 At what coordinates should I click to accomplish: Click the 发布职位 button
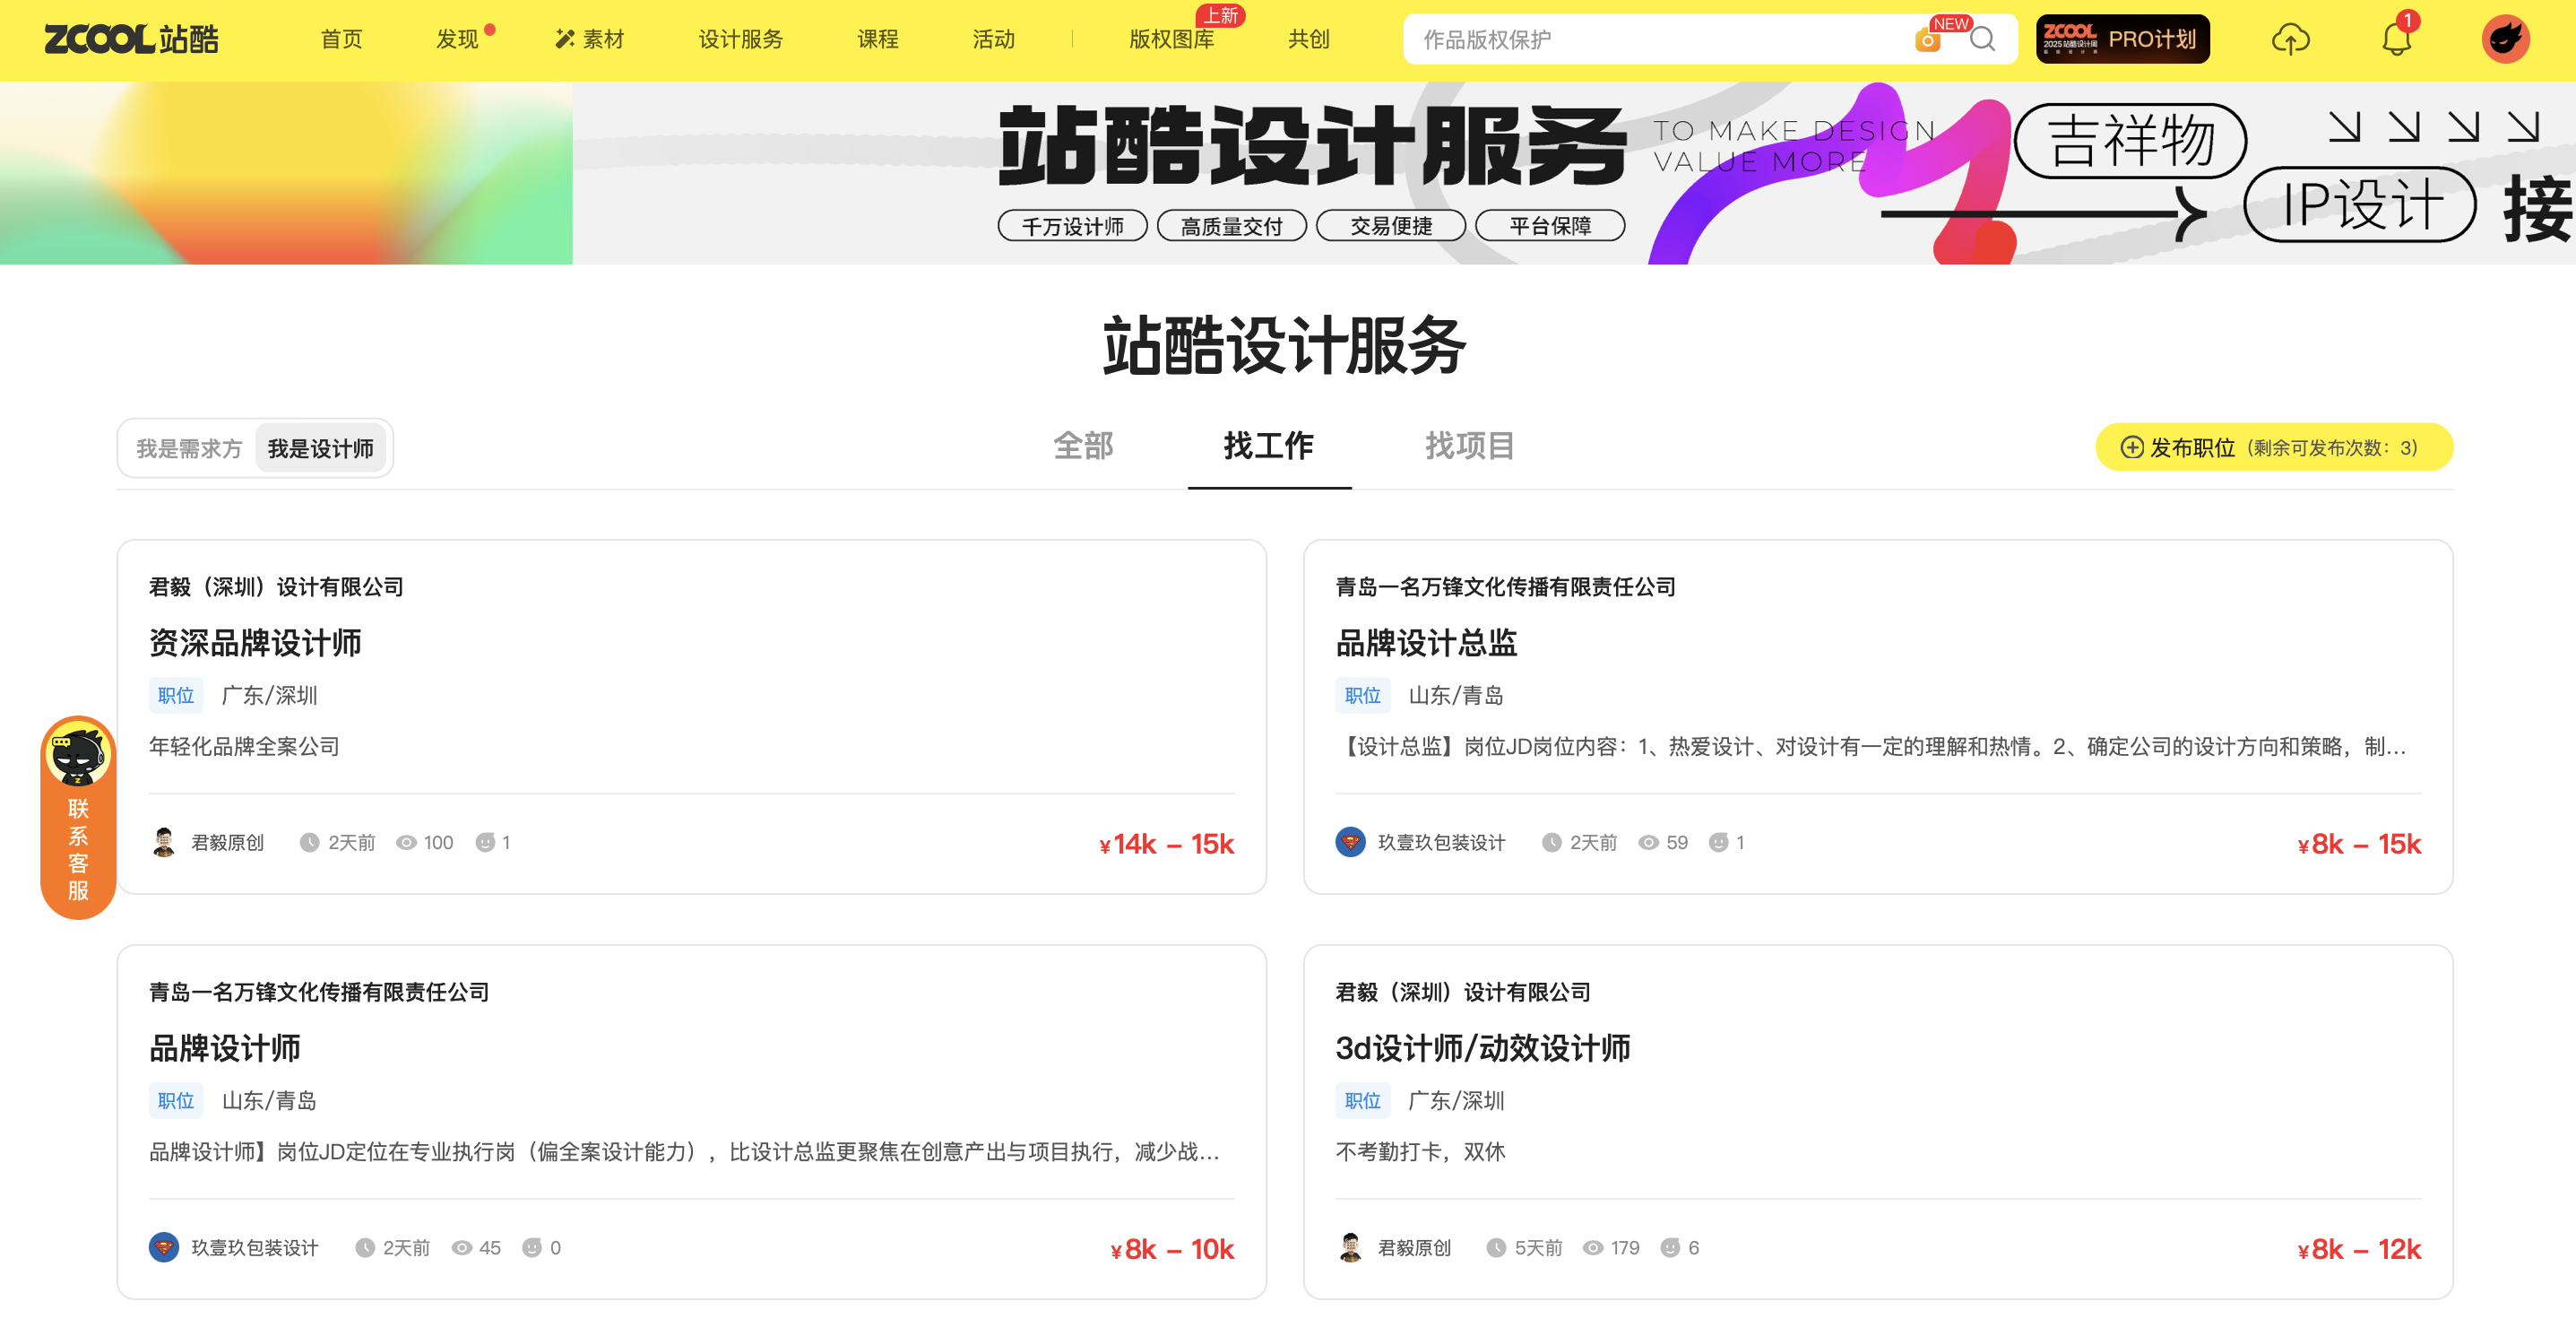(x=2273, y=447)
